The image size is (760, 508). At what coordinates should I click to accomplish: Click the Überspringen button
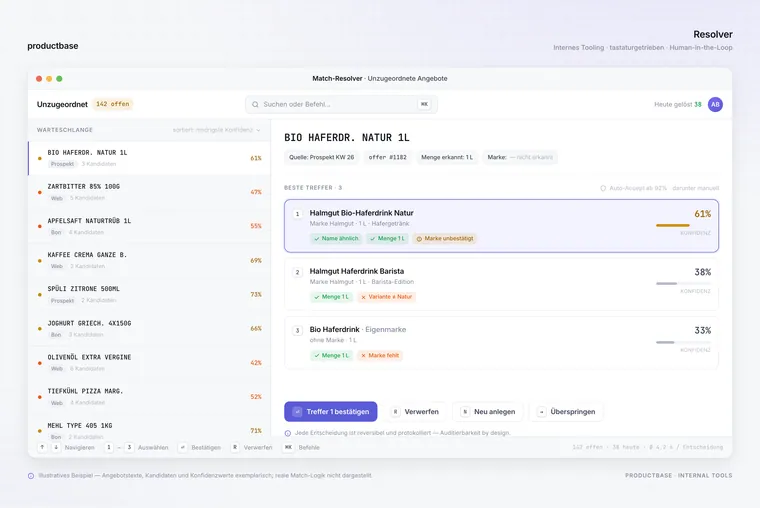click(566, 412)
